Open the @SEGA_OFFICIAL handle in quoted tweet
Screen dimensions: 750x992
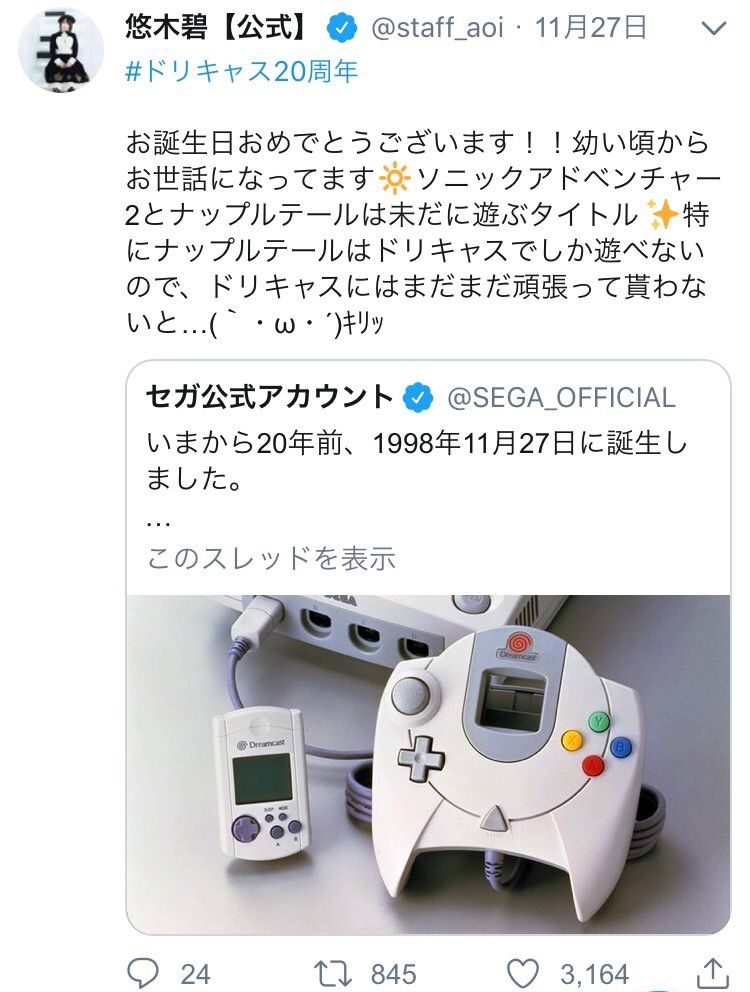(561, 398)
